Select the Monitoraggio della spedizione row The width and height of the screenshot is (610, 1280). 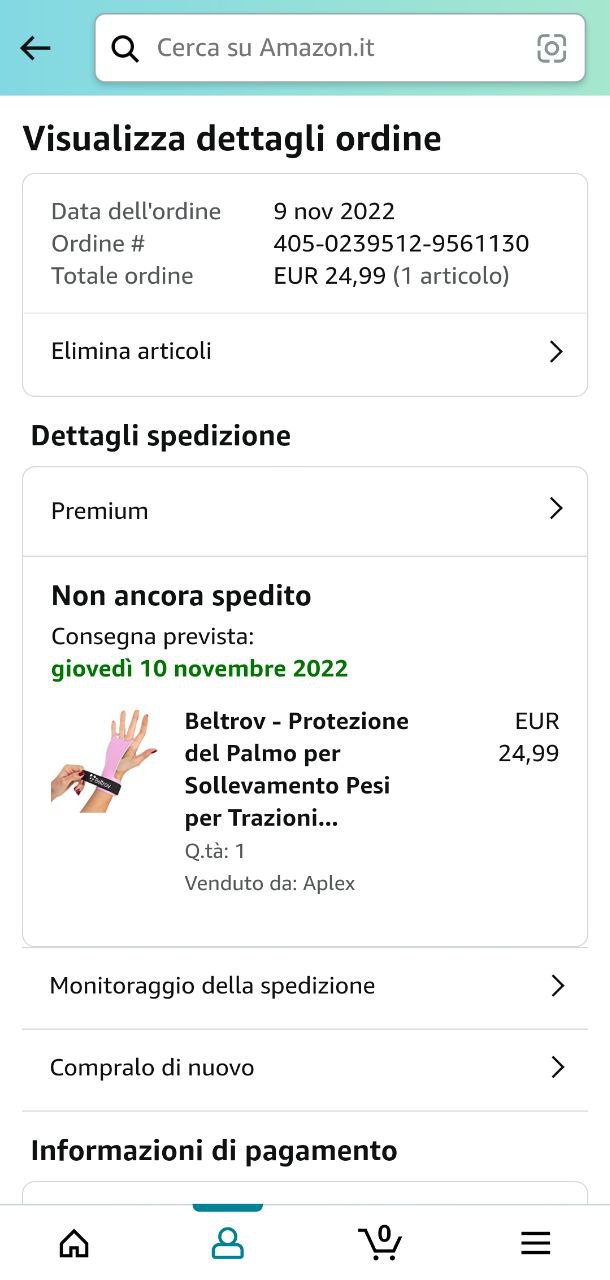pyautogui.click(x=305, y=986)
